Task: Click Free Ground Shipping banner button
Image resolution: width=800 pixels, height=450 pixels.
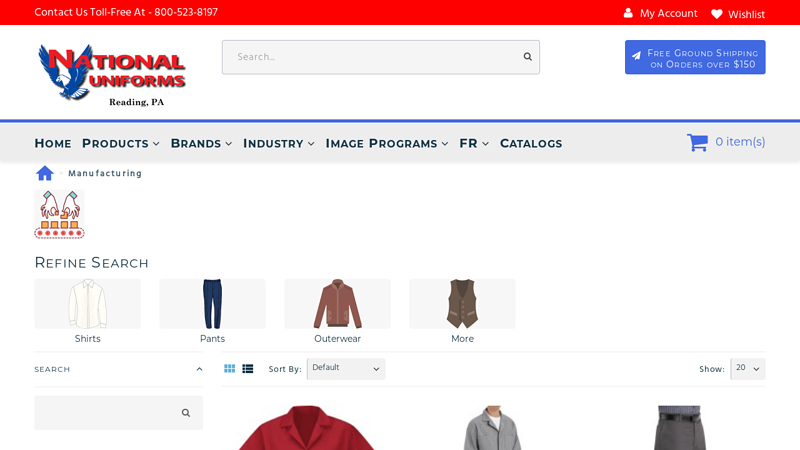Action: tap(695, 57)
